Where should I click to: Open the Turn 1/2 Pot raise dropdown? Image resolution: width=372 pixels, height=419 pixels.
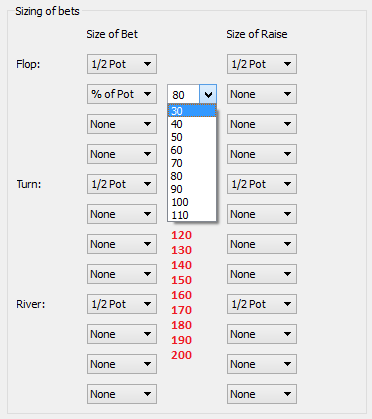tap(262, 184)
